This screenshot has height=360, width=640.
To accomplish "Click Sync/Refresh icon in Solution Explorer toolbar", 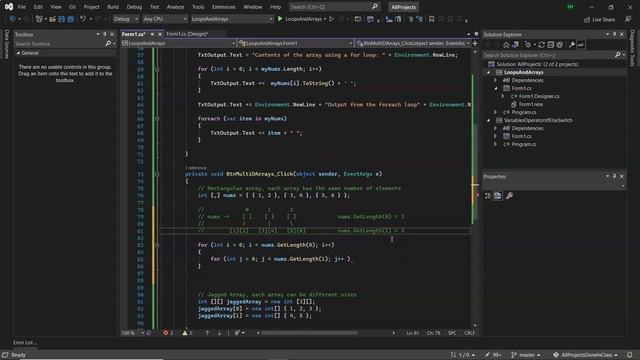I will pos(542,44).
